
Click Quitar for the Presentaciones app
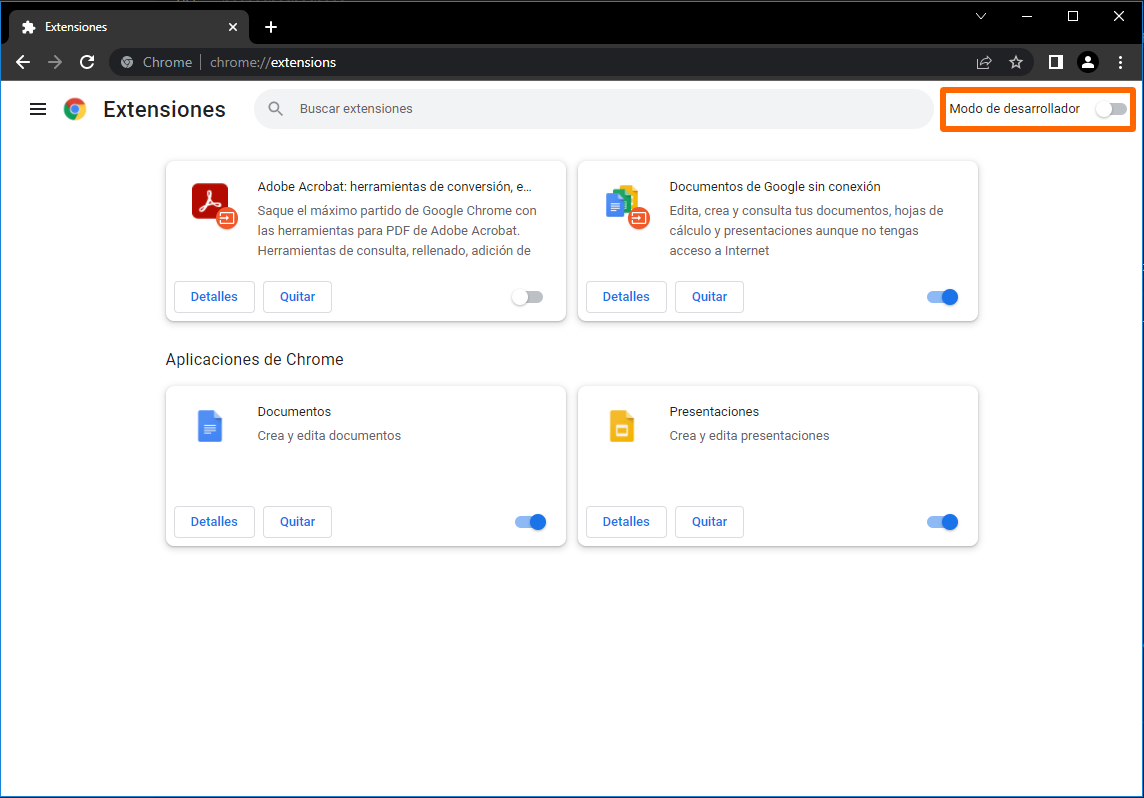(709, 522)
